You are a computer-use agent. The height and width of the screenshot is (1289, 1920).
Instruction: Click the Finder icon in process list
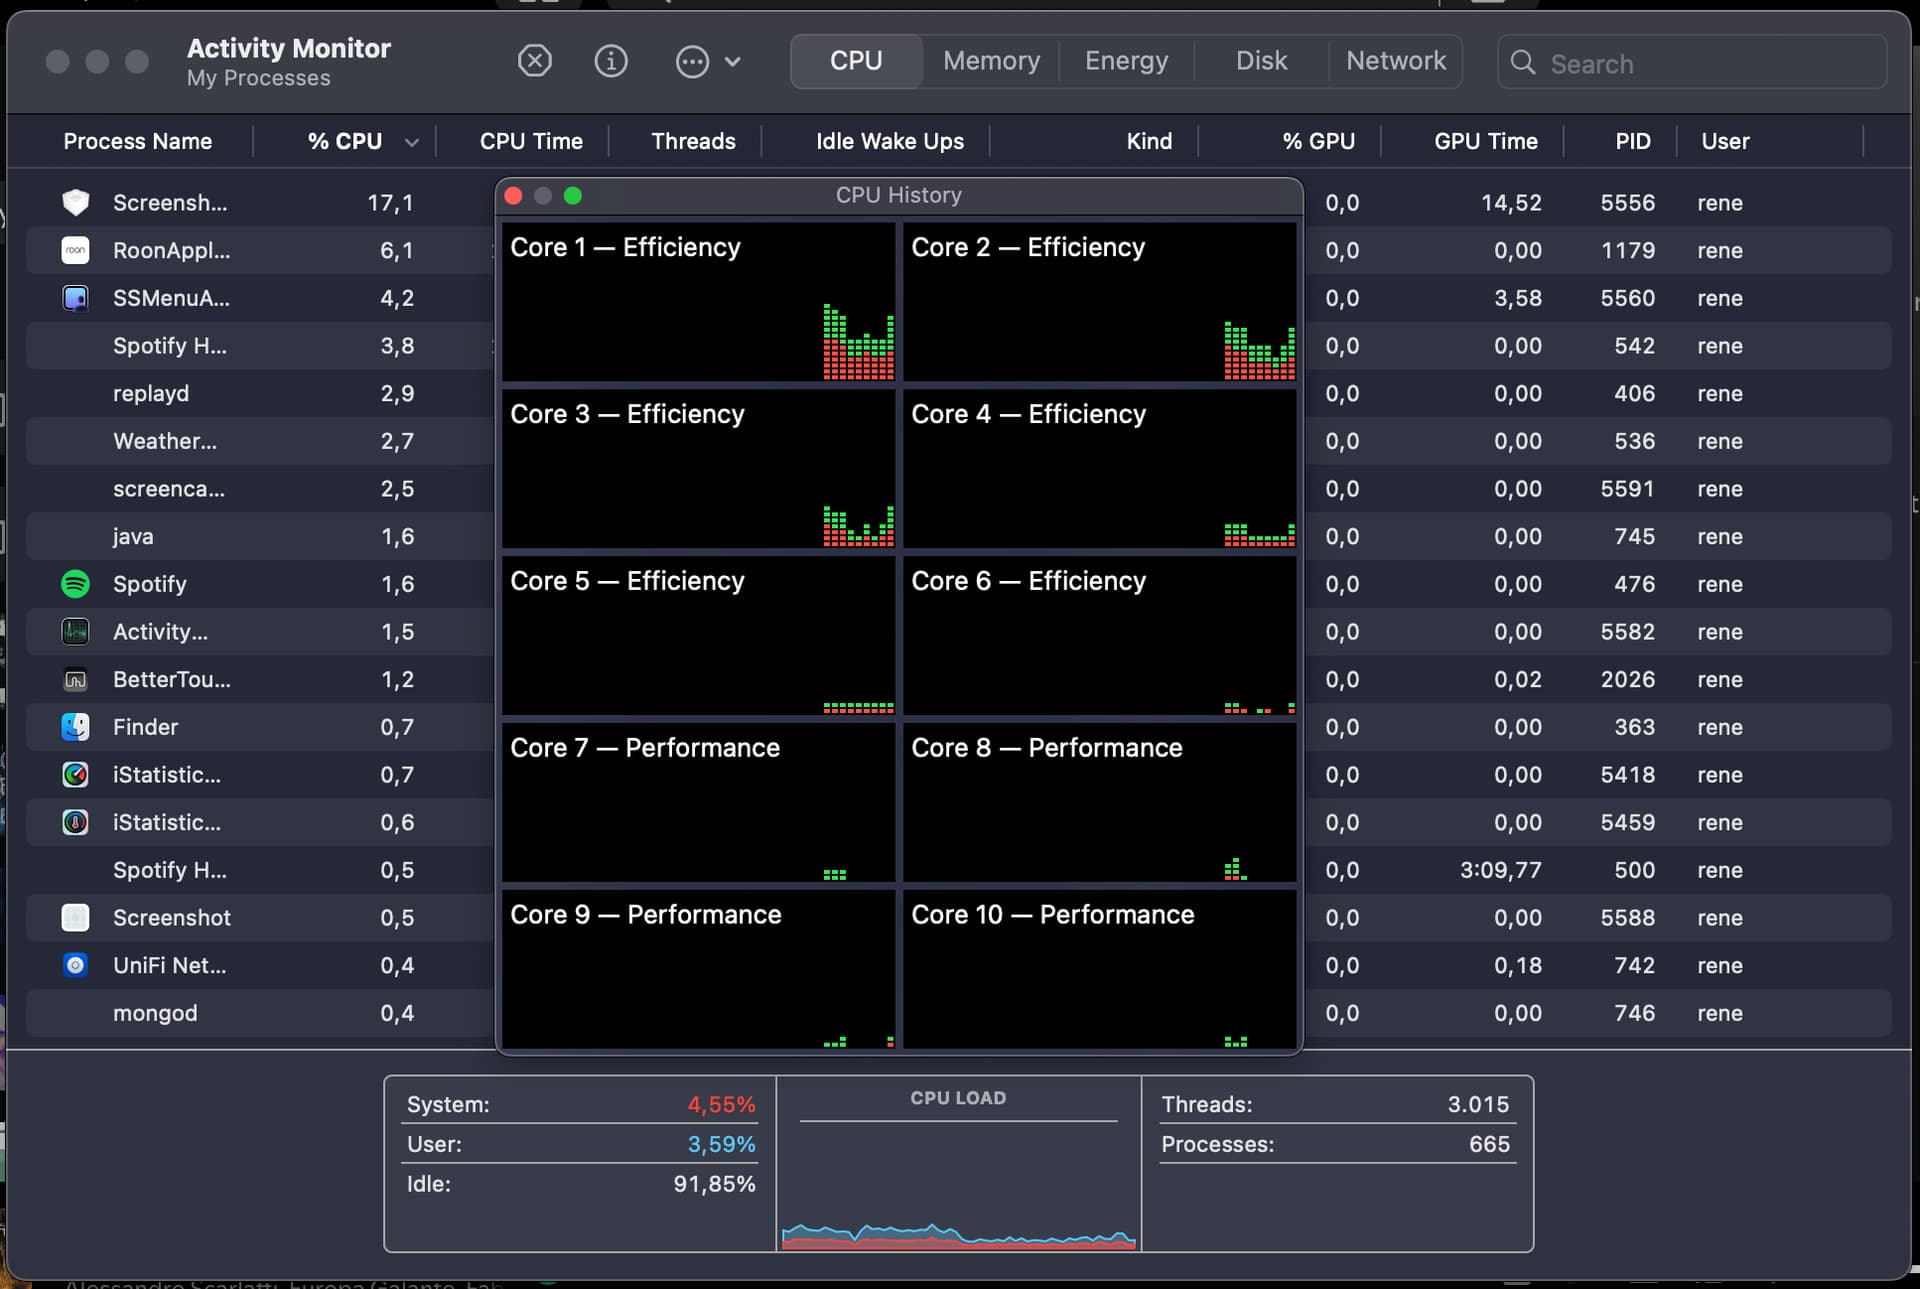click(x=76, y=727)
